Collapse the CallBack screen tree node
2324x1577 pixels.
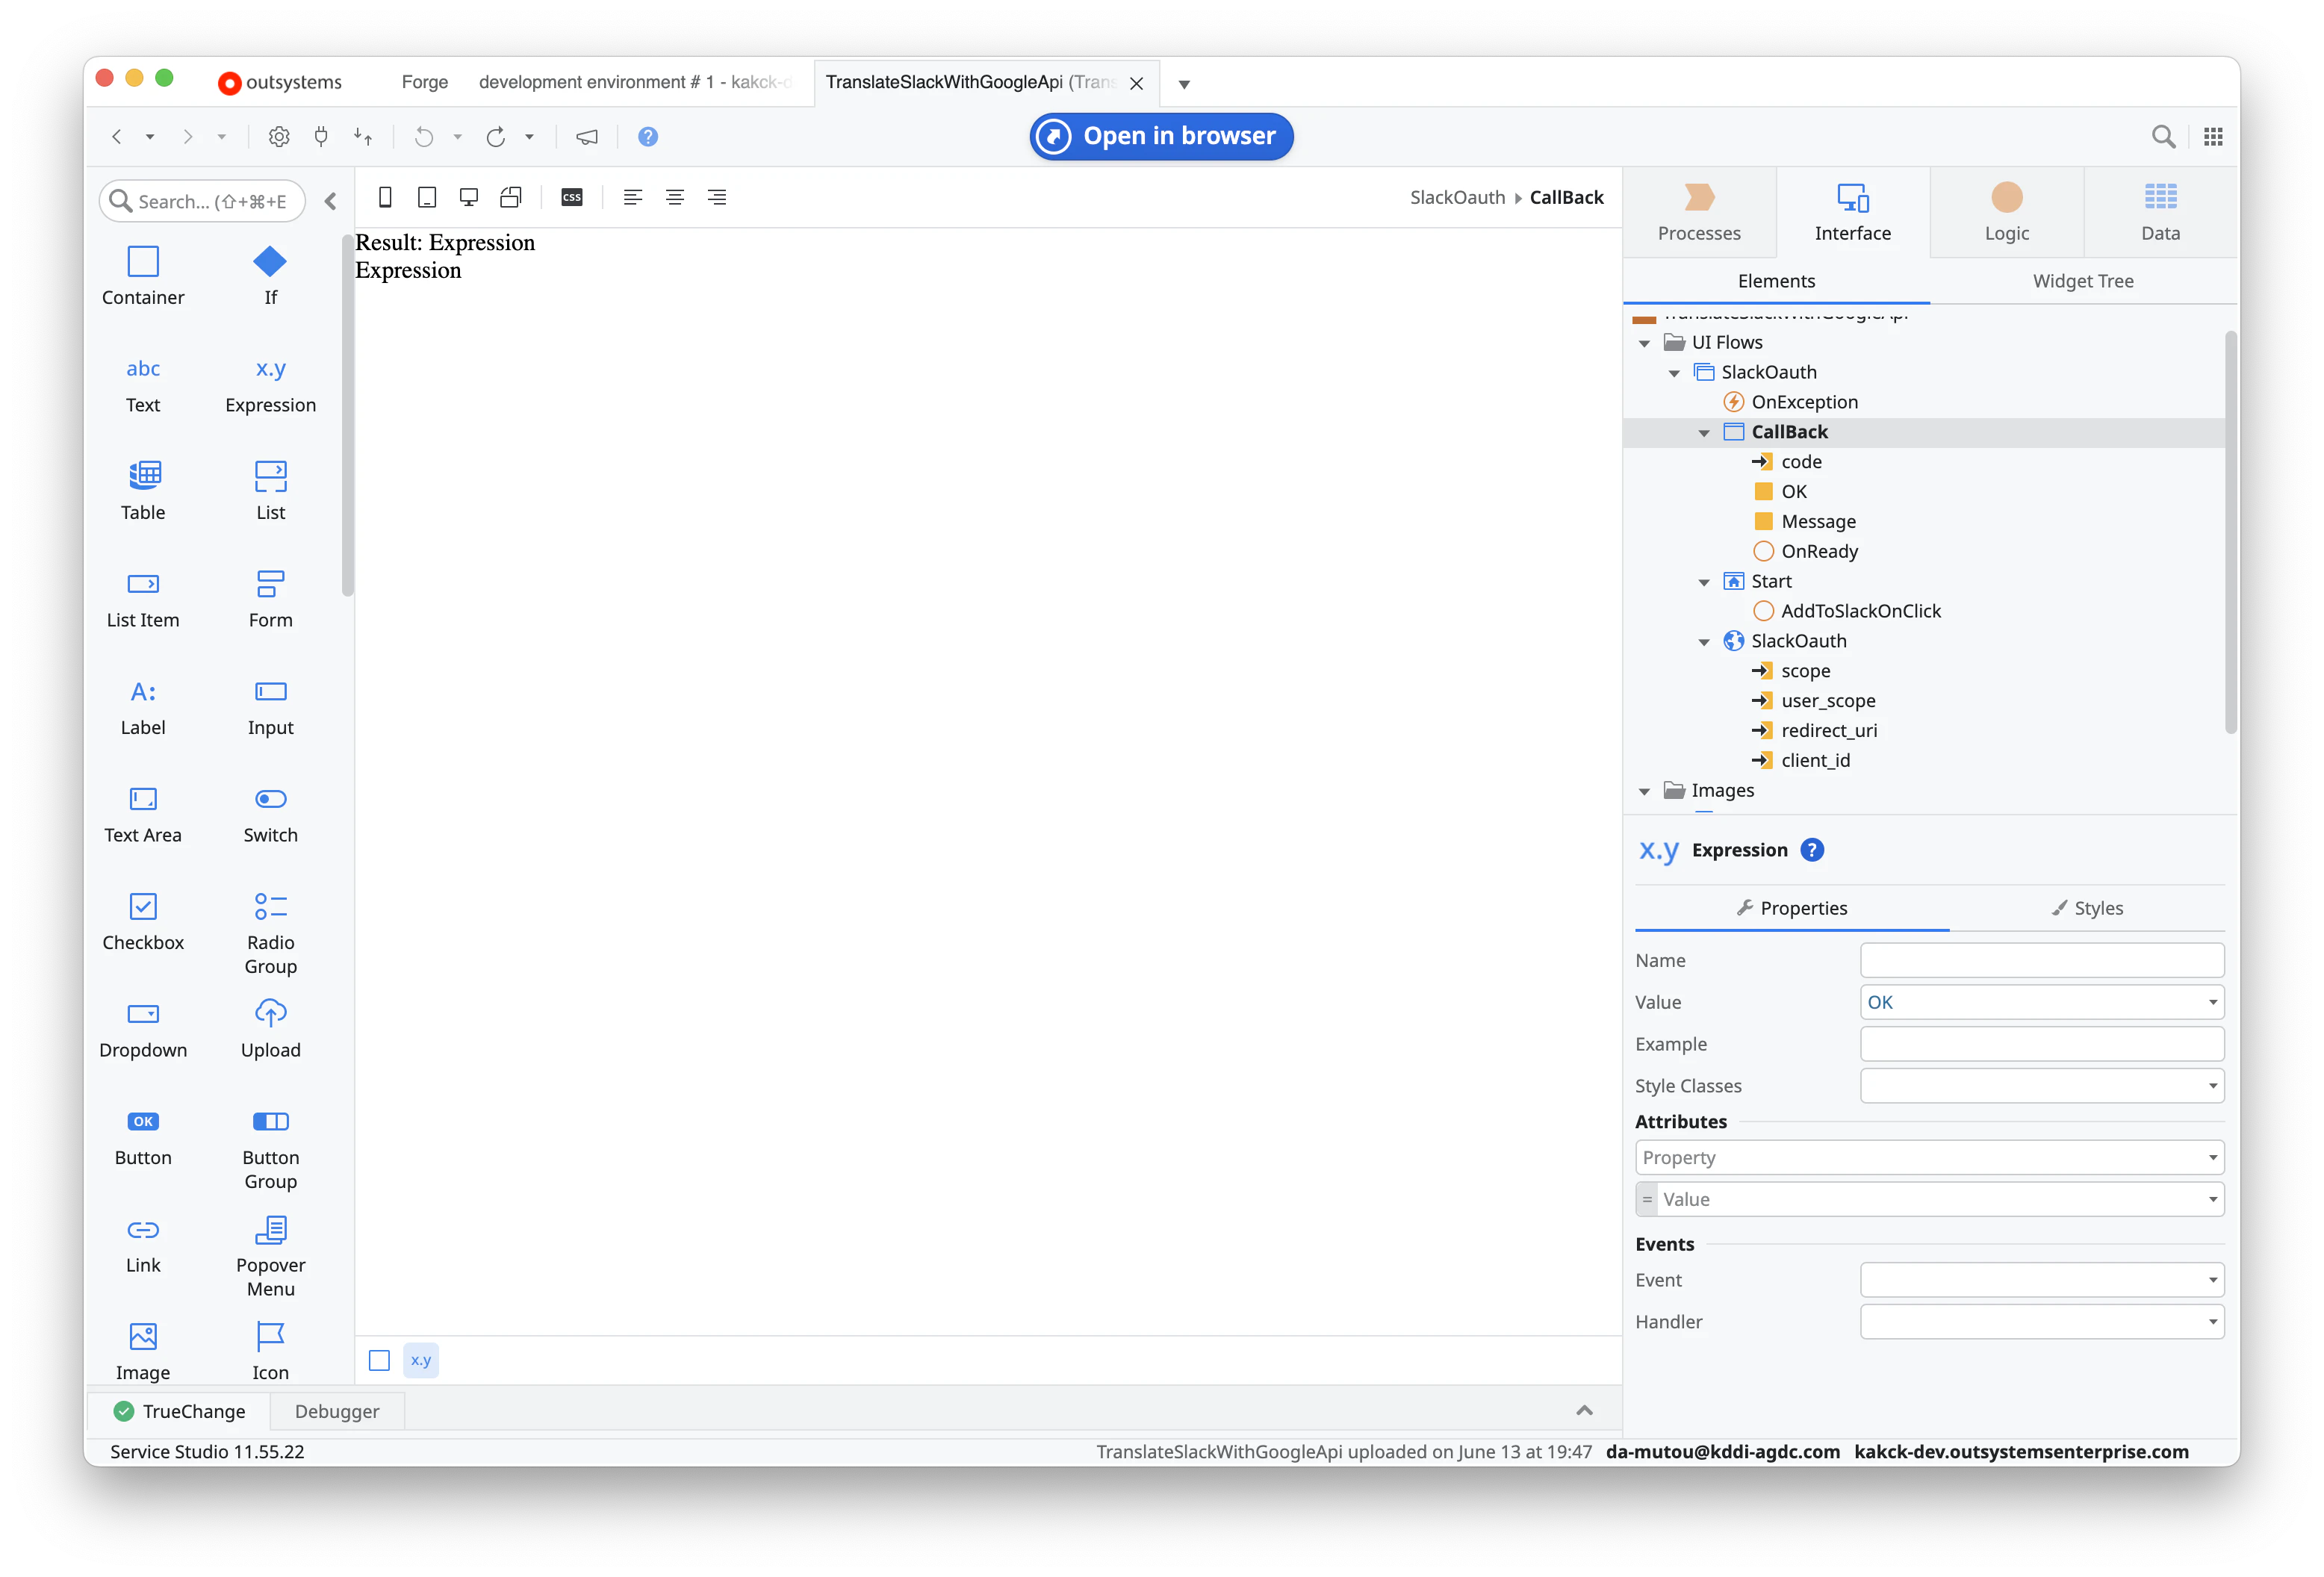point(1704,433)
